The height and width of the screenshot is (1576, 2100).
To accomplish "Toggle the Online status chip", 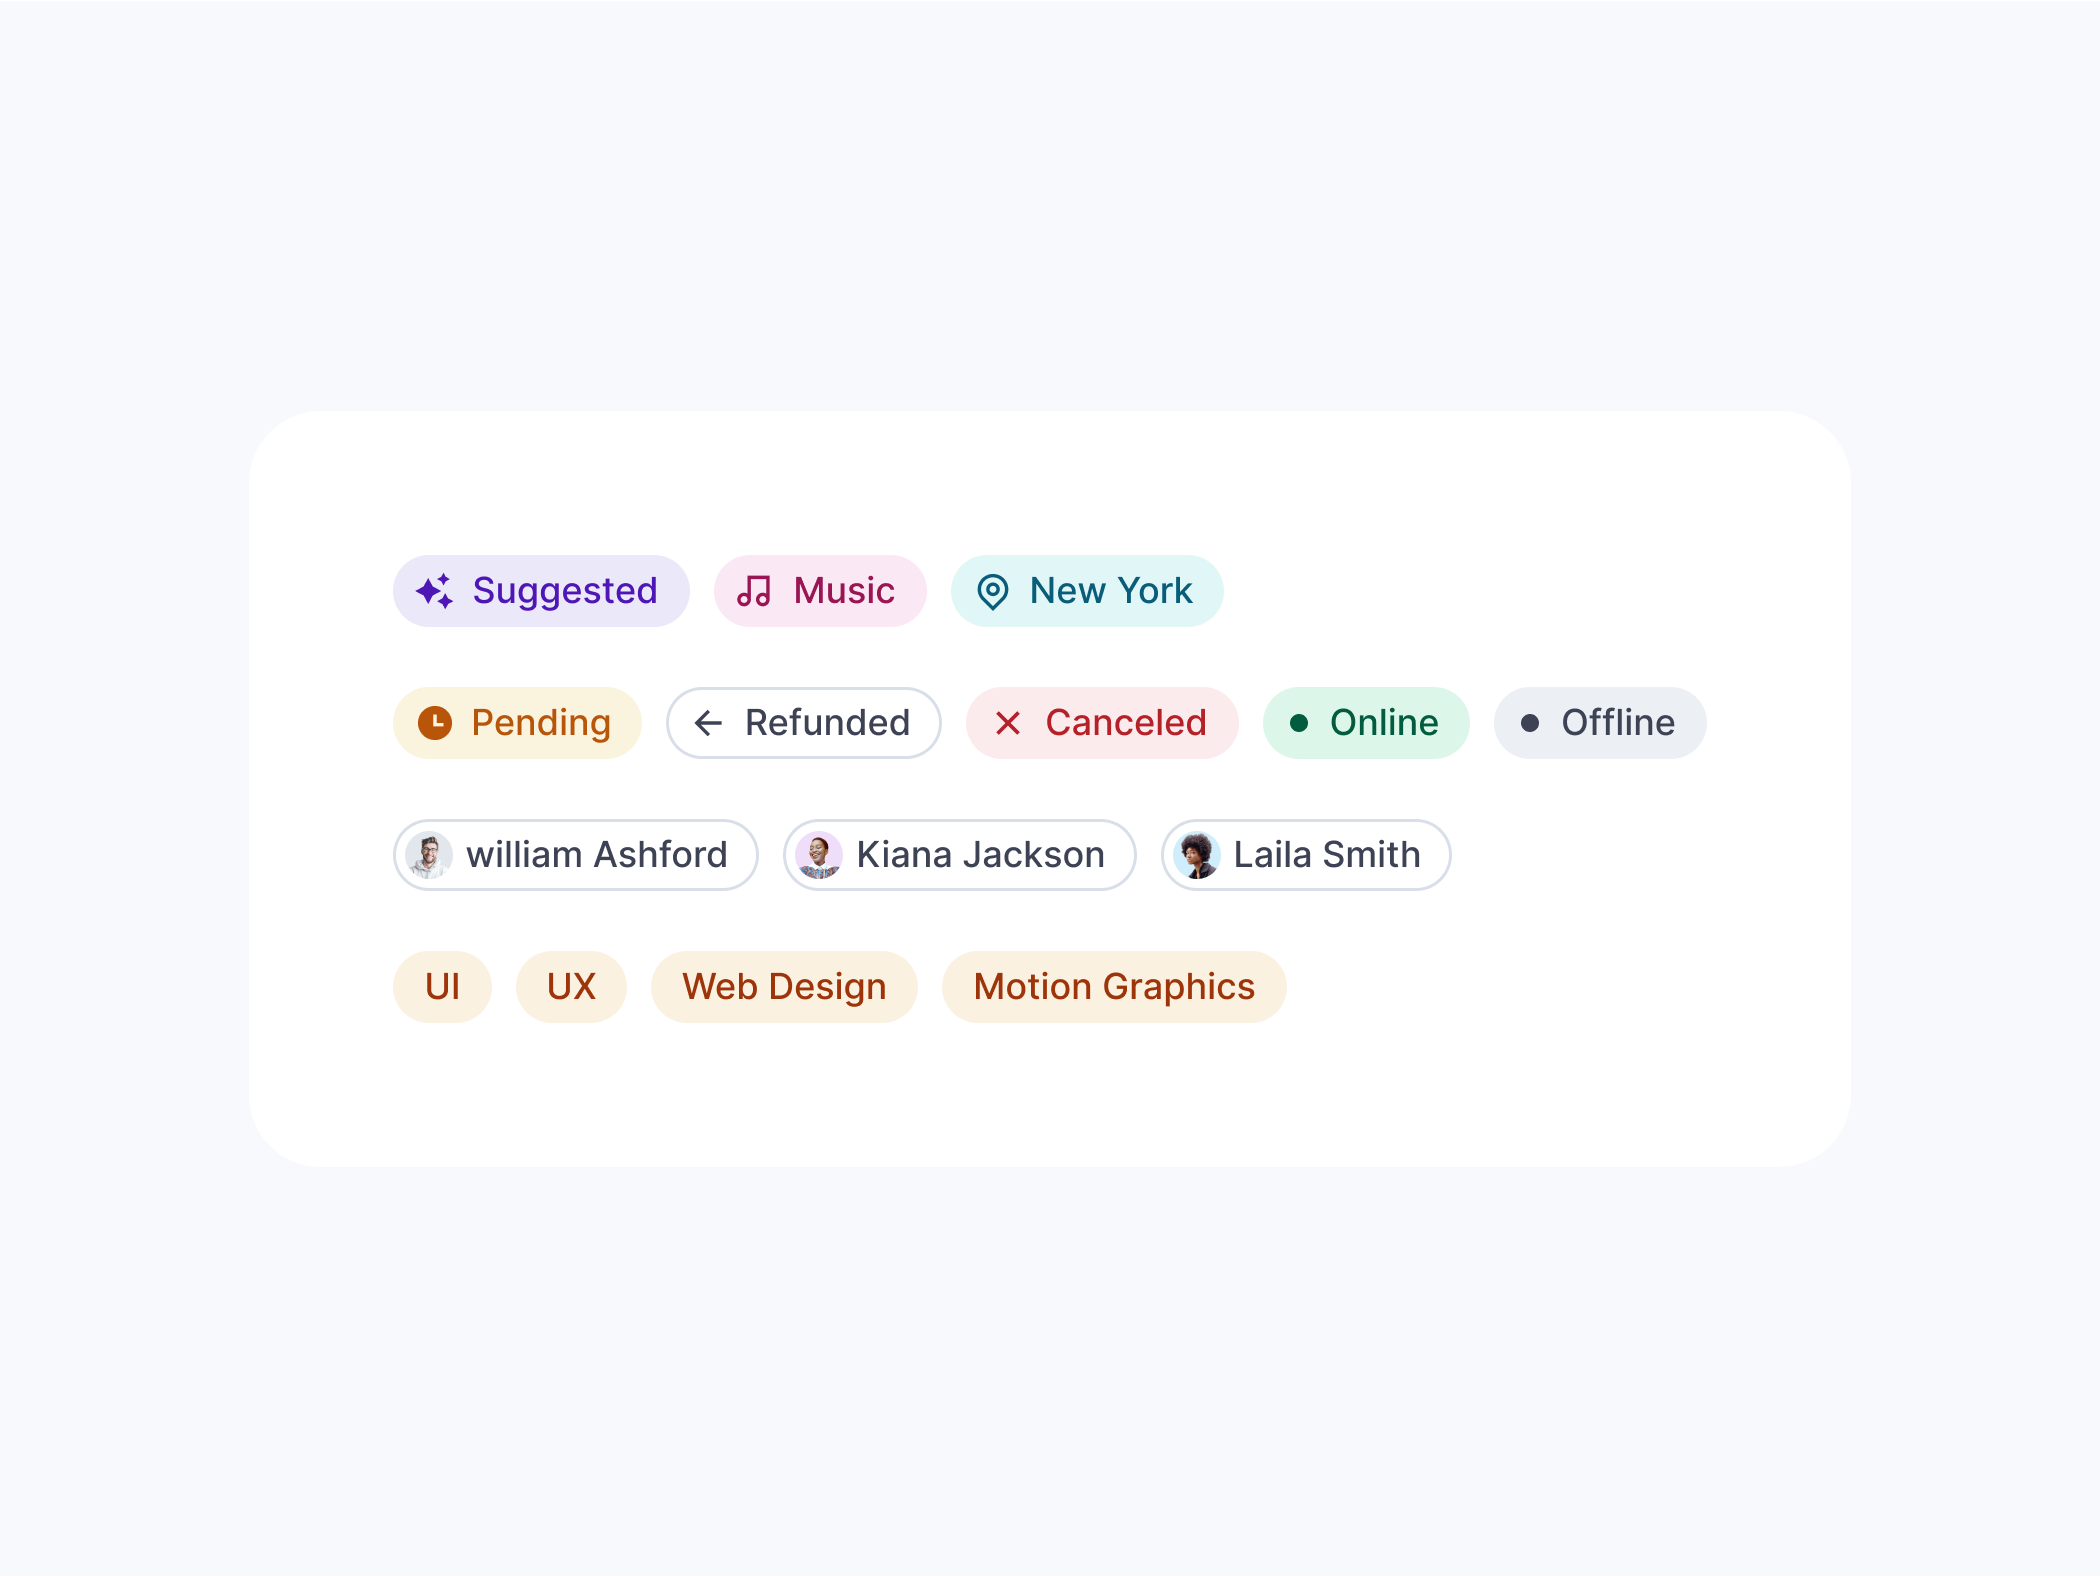I will pos(1366,722).
